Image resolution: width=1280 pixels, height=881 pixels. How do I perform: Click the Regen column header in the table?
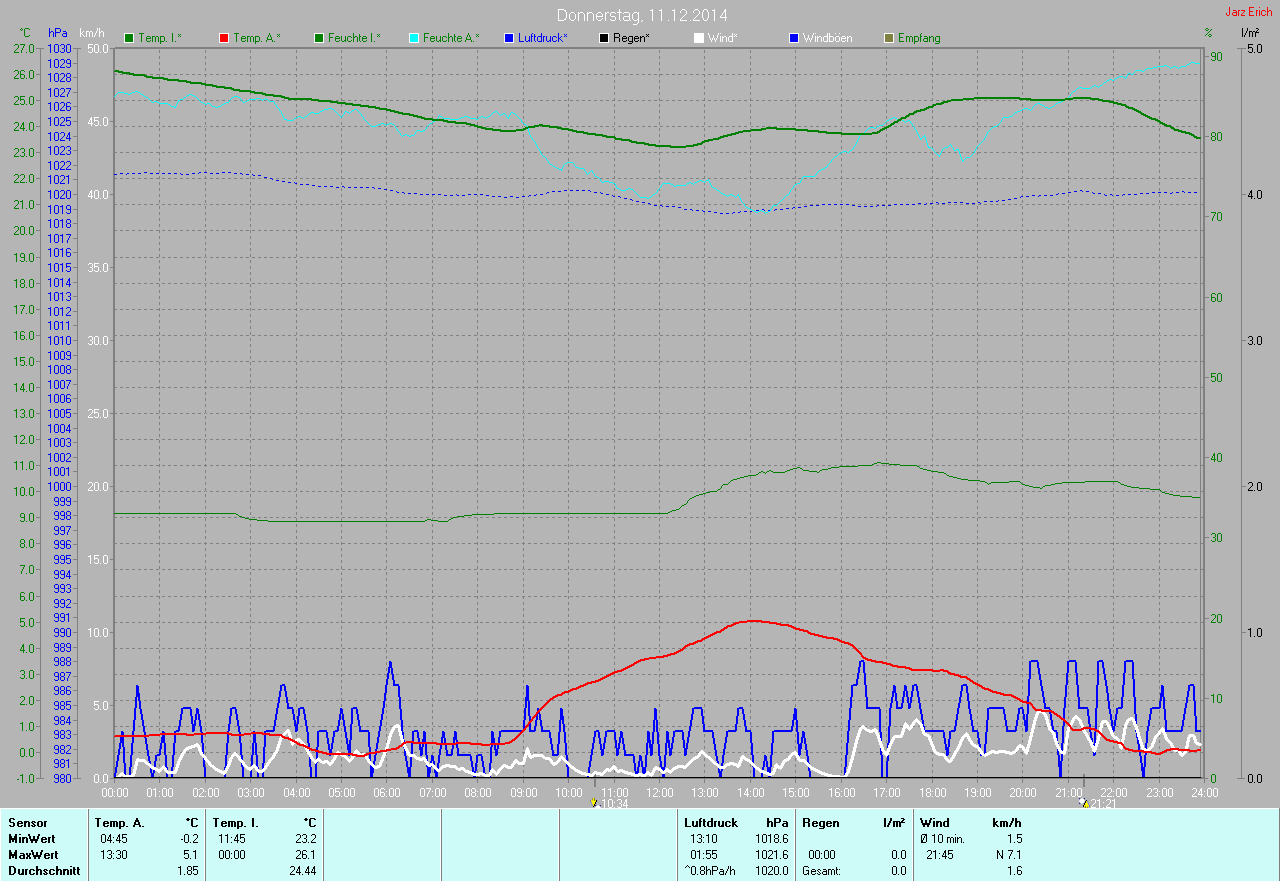point(823,822)
